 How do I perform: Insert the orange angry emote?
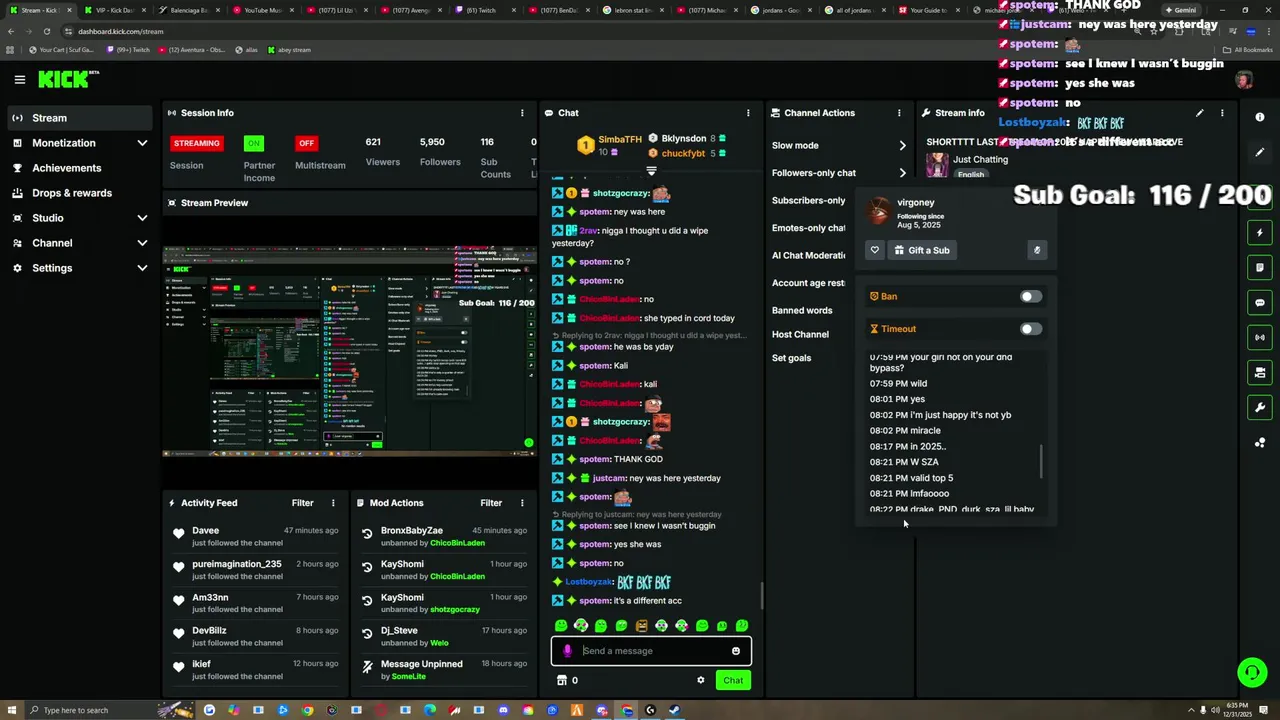coord(641,626)
